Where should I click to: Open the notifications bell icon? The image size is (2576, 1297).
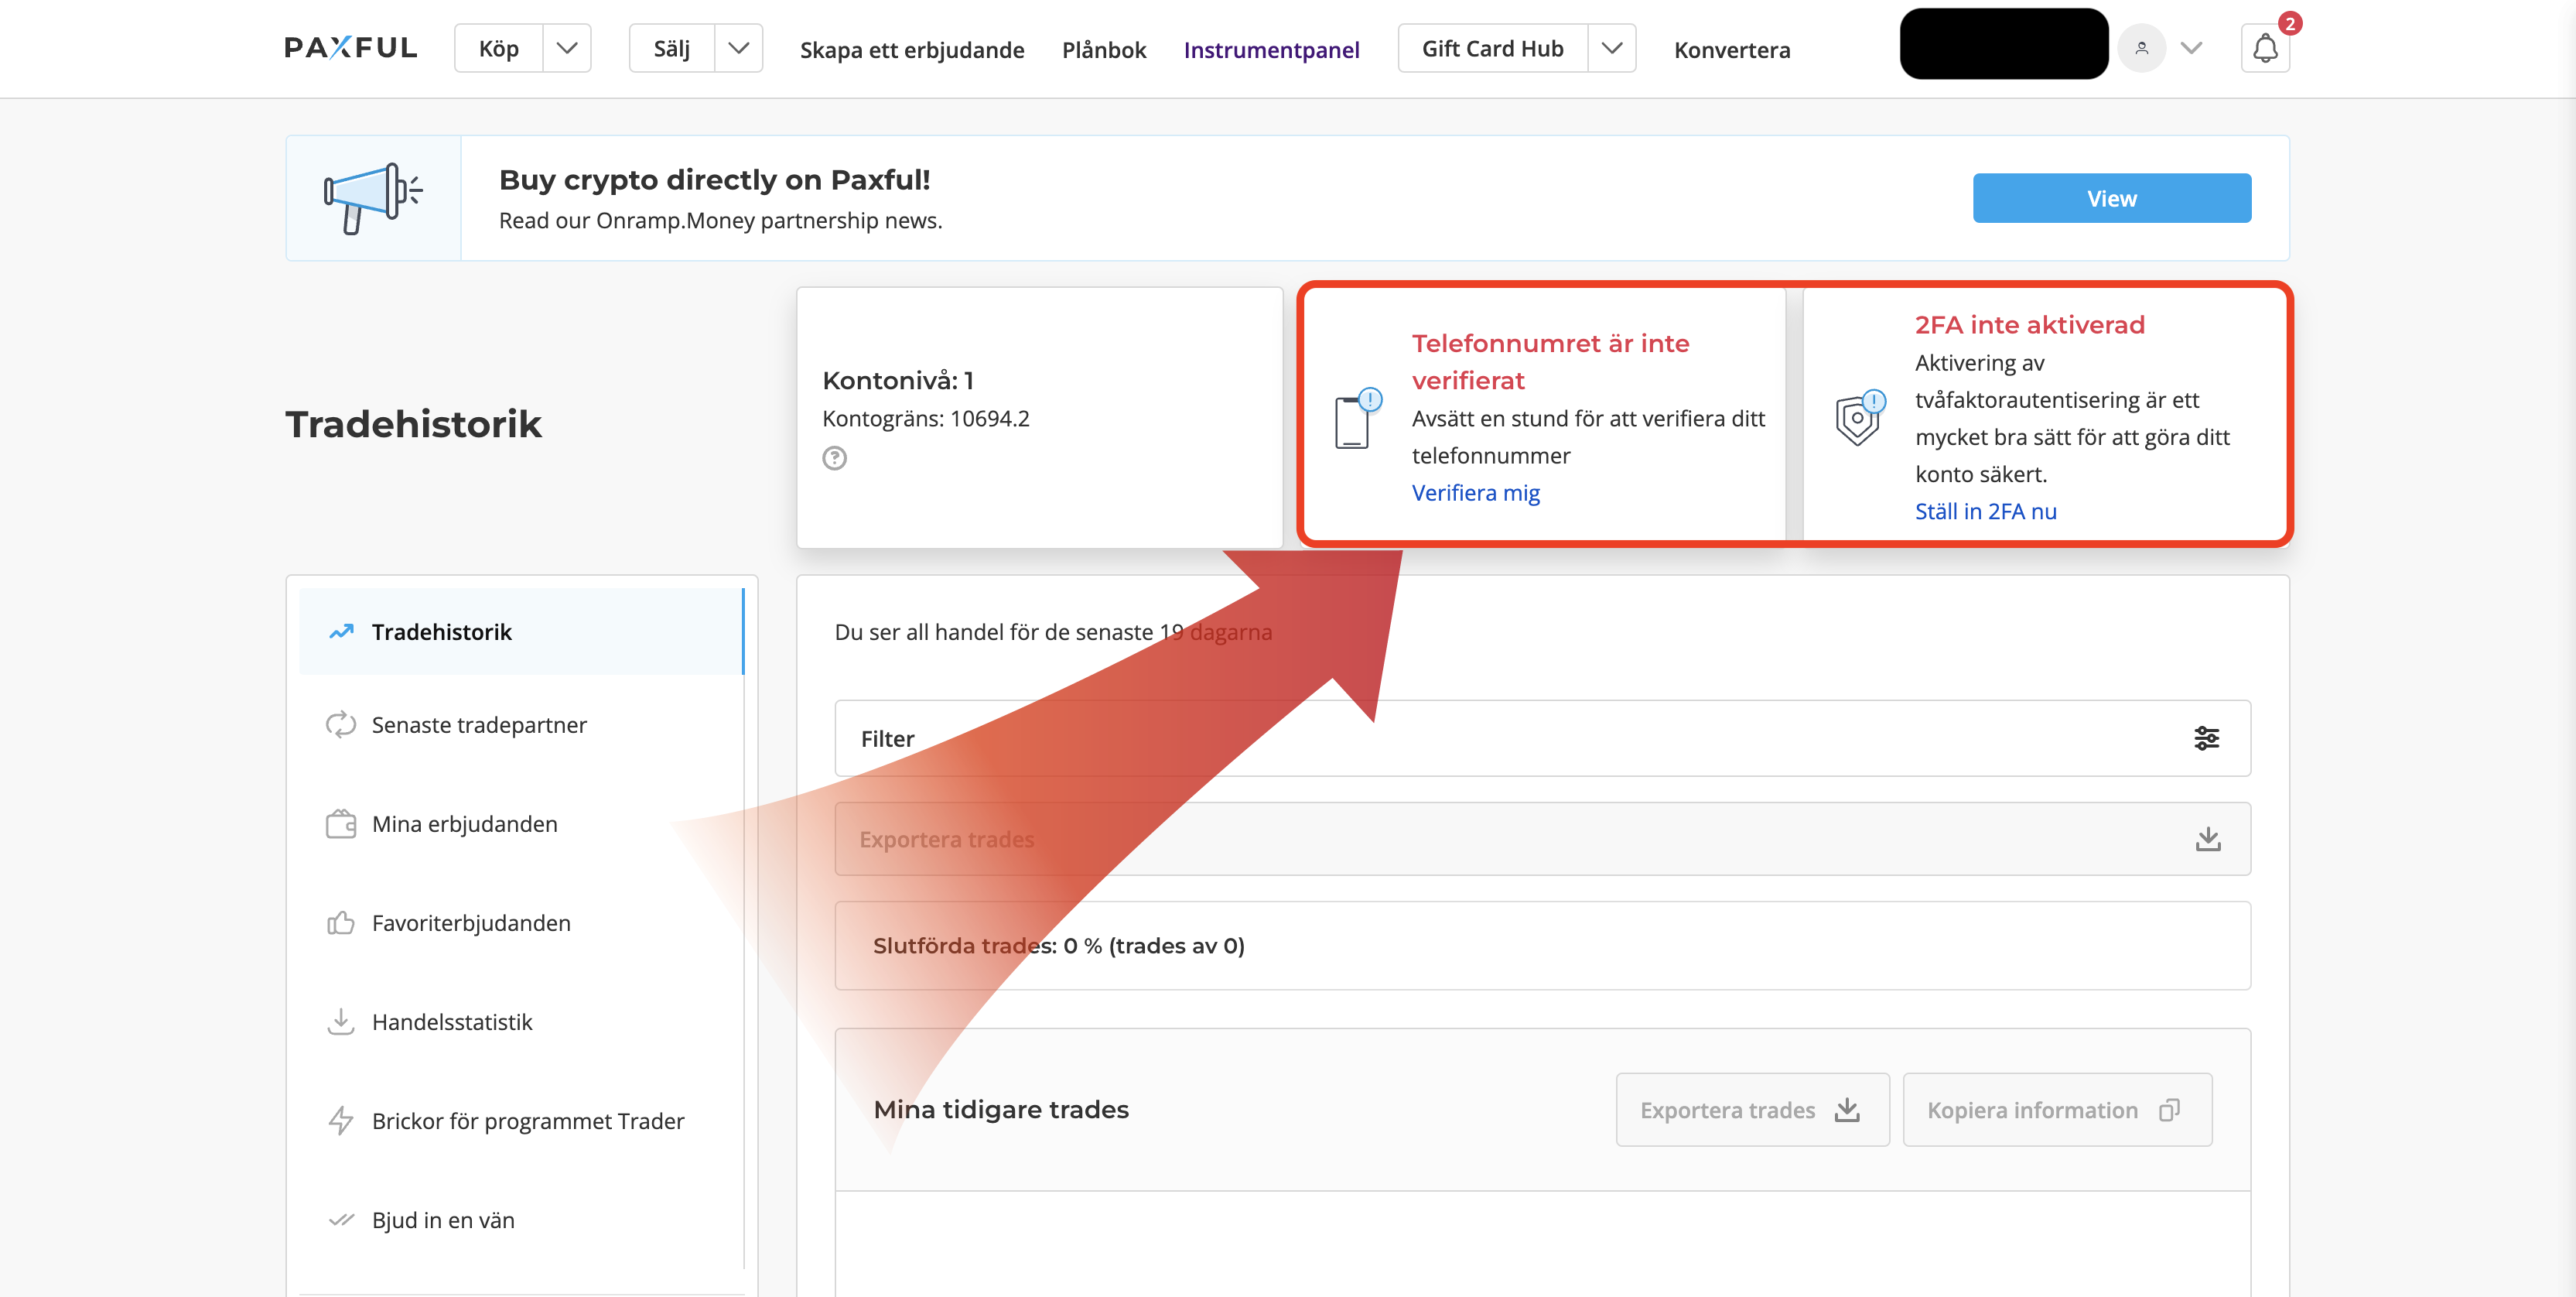[x=2264, y=48]
